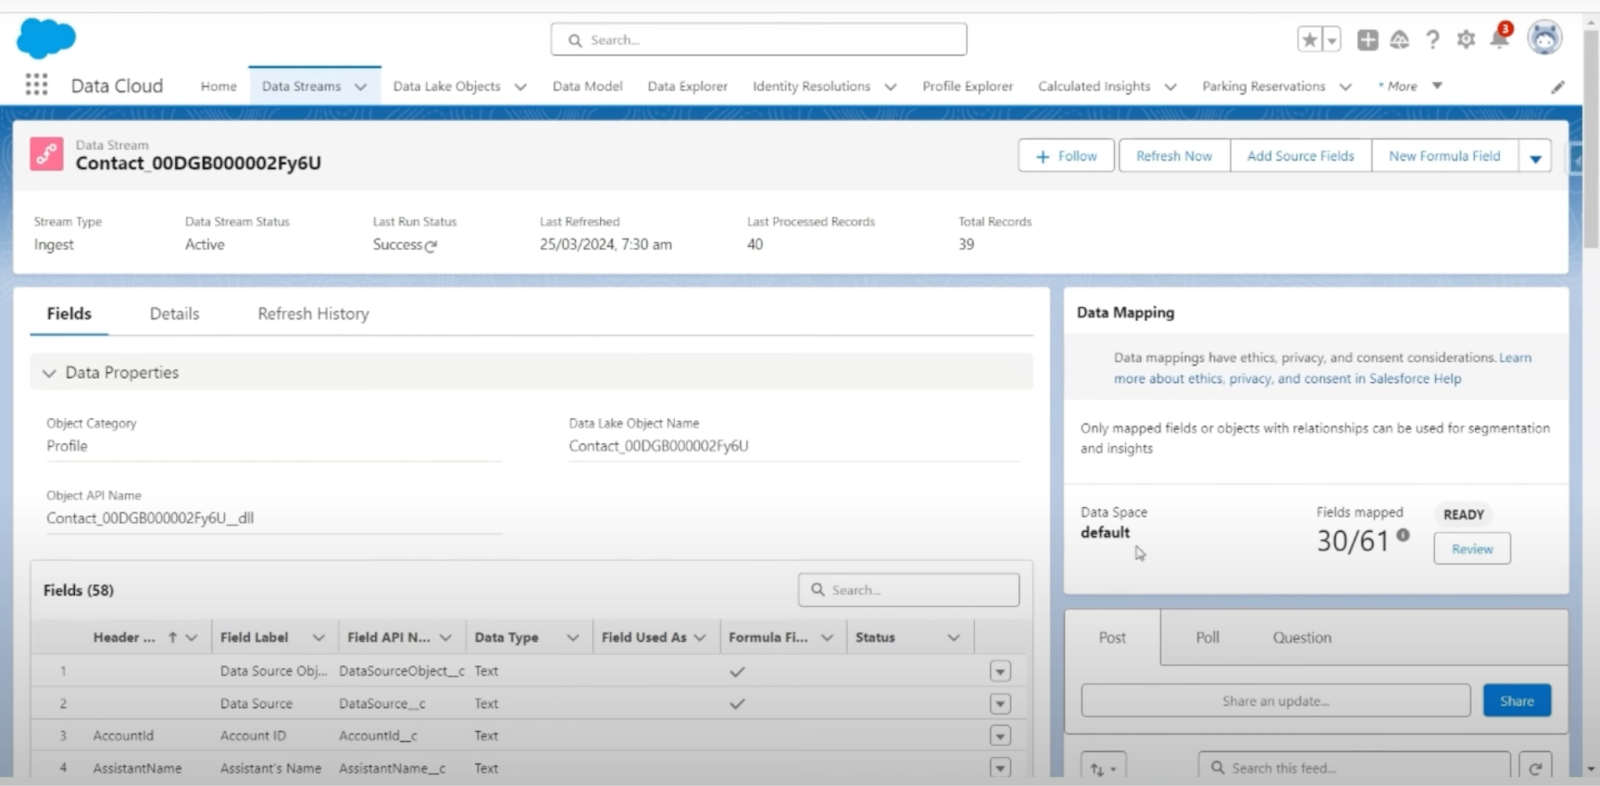Click the Refresh Now button
Viewport: 1600px width, 786px height.
click(1174, 156)
